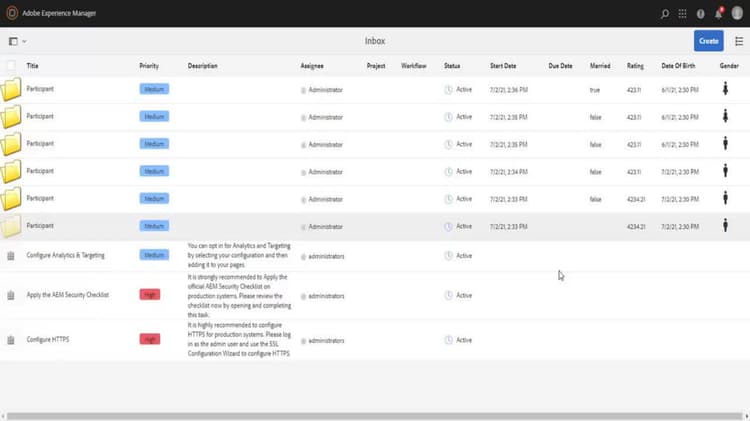Click the 7/2/21, 2:36 PM start date
The height and width of the screenshot is (421, 750).
(x=508, y=90)
